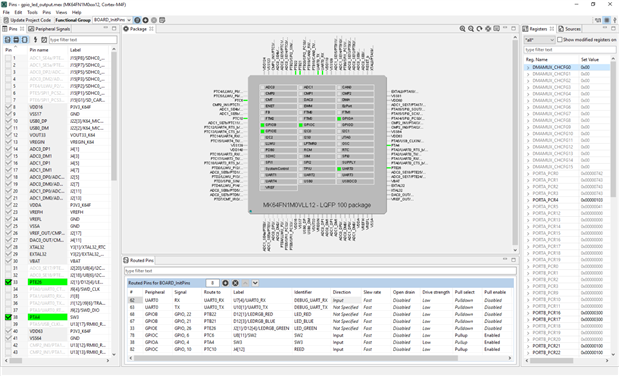Toggle third pin filter icon in Pins view

tap(24, 39)
